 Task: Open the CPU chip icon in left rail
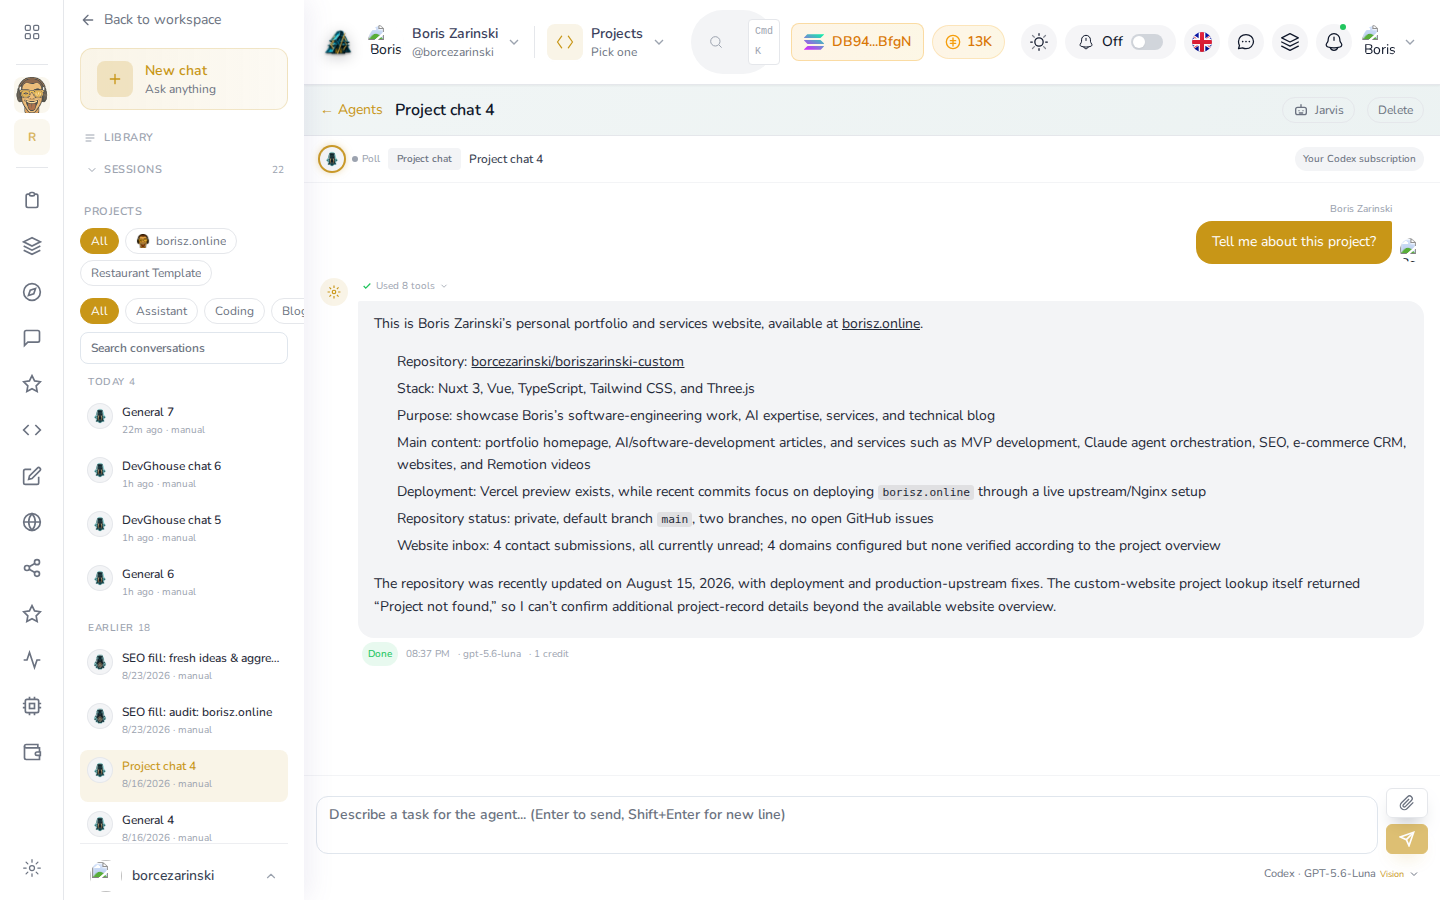[x=32, y=706]
